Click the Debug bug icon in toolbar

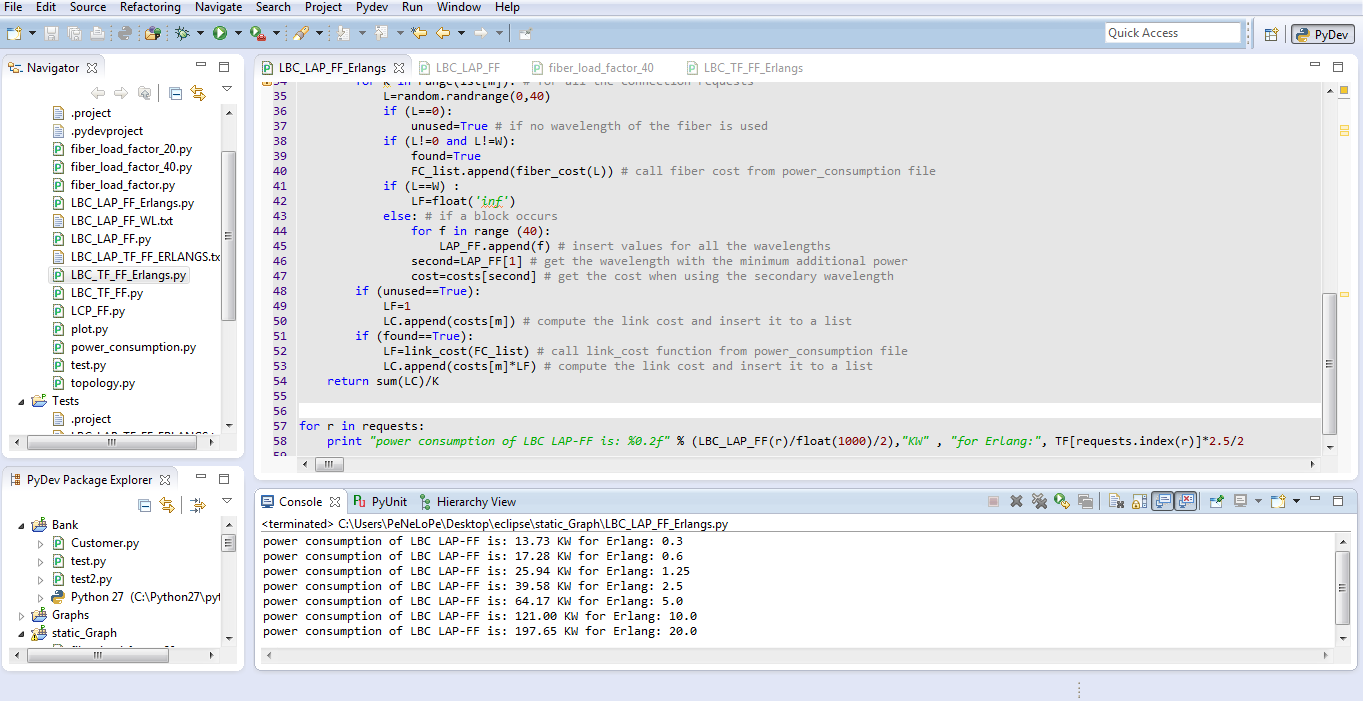click(182, 33)
